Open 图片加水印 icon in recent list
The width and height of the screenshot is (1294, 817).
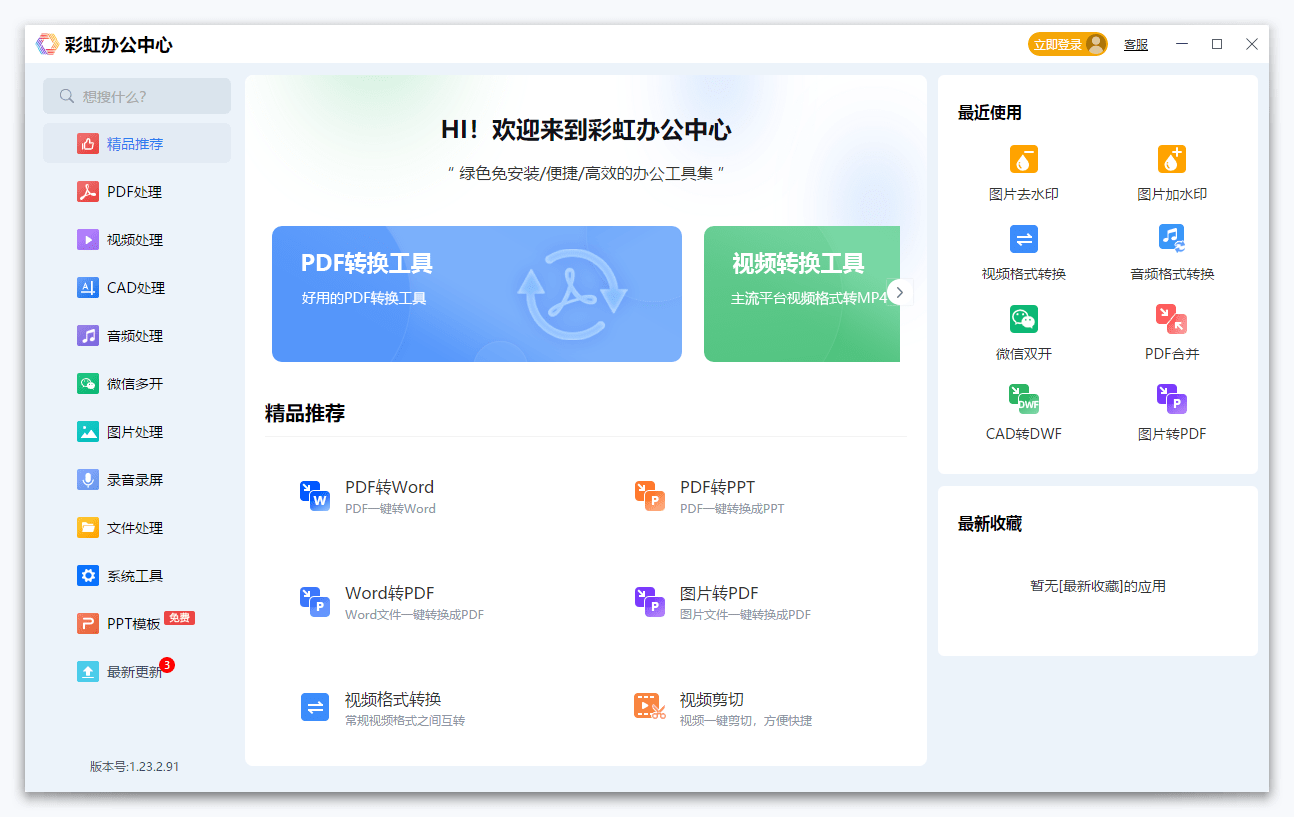pyautogui.click(x=1172, y=159)
